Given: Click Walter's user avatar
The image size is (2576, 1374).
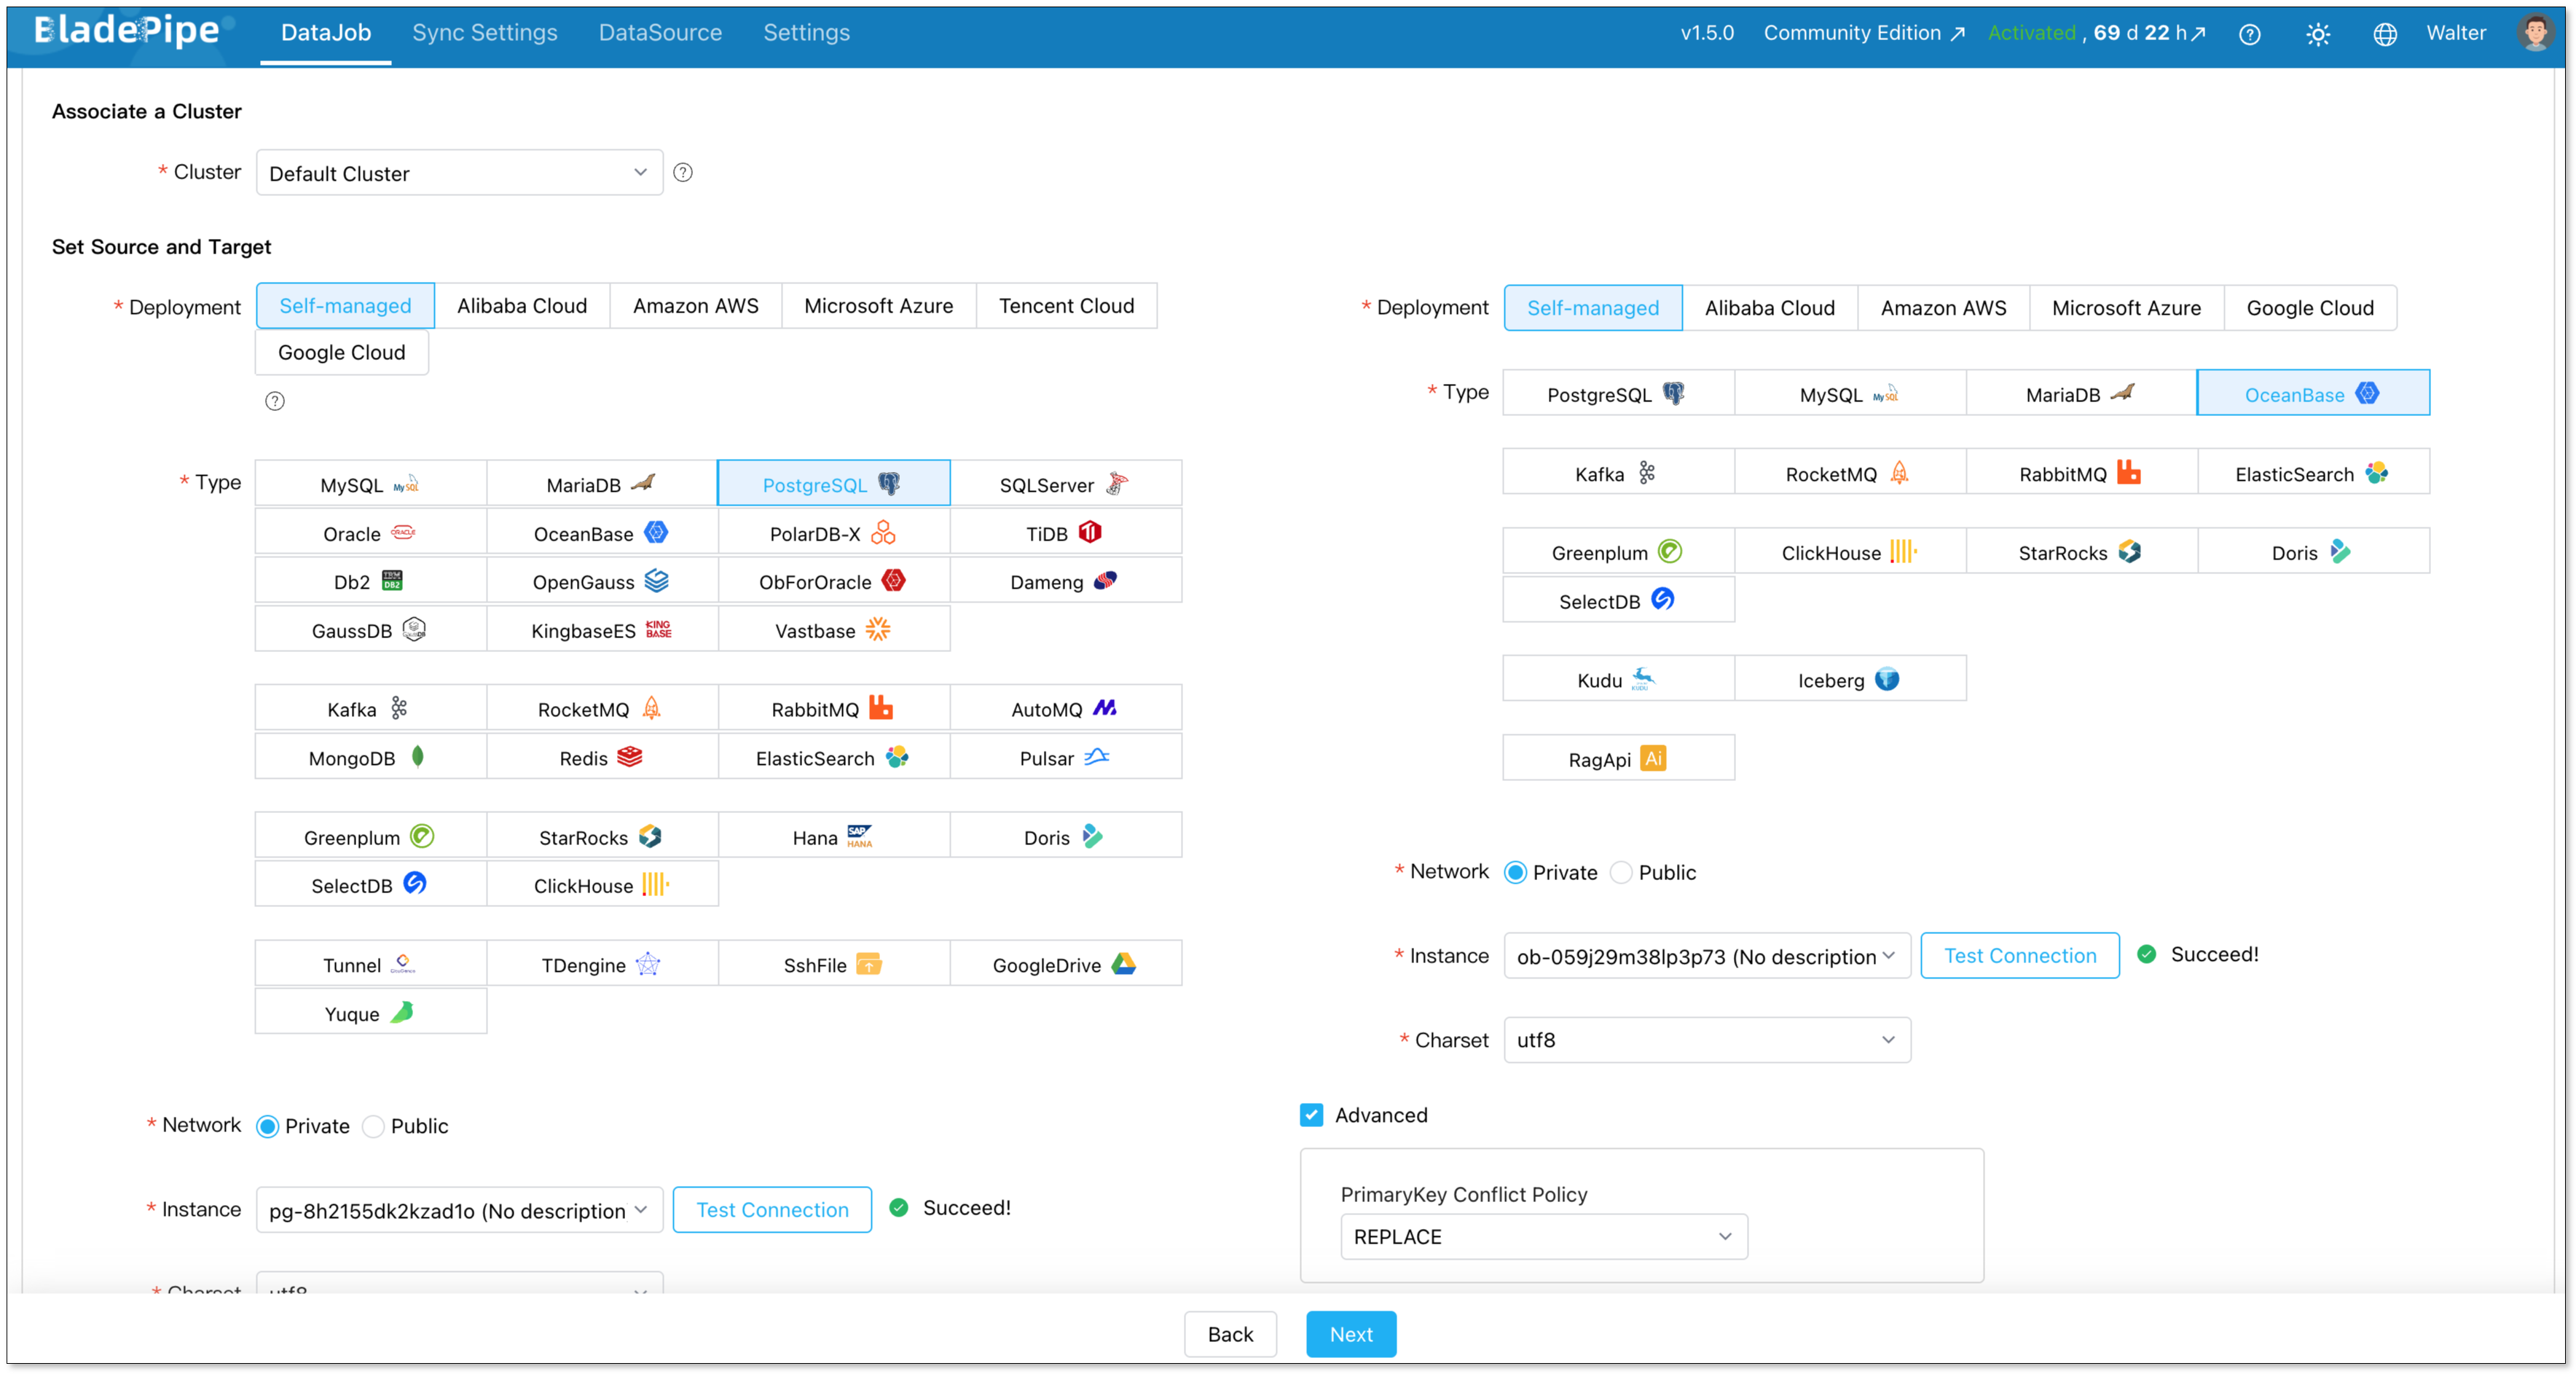Looking at the screenshot, I should point(2536,32).
